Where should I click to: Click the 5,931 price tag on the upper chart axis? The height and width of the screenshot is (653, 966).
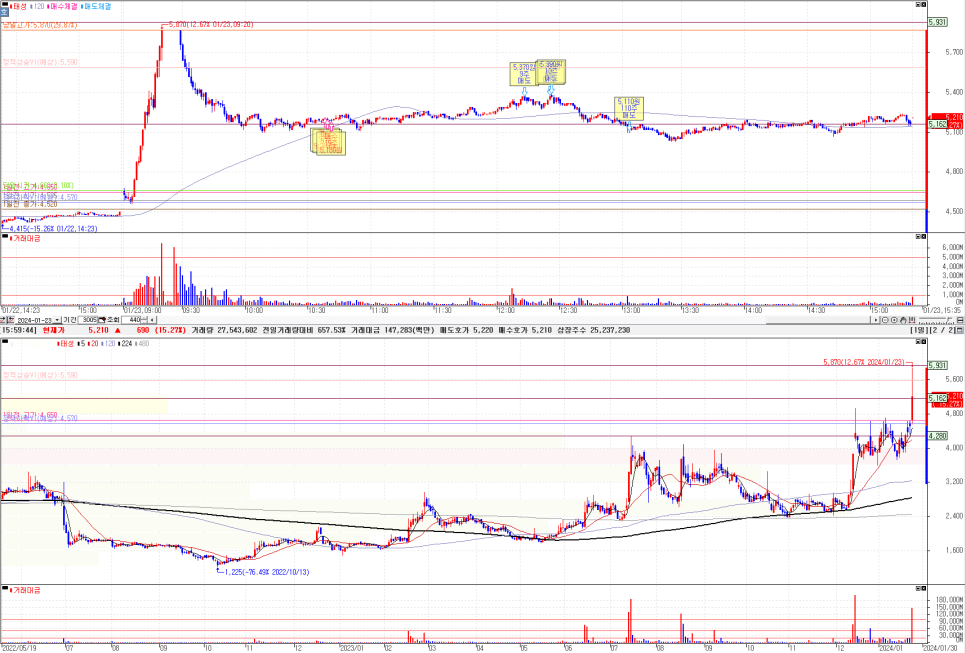click(937, 22)
